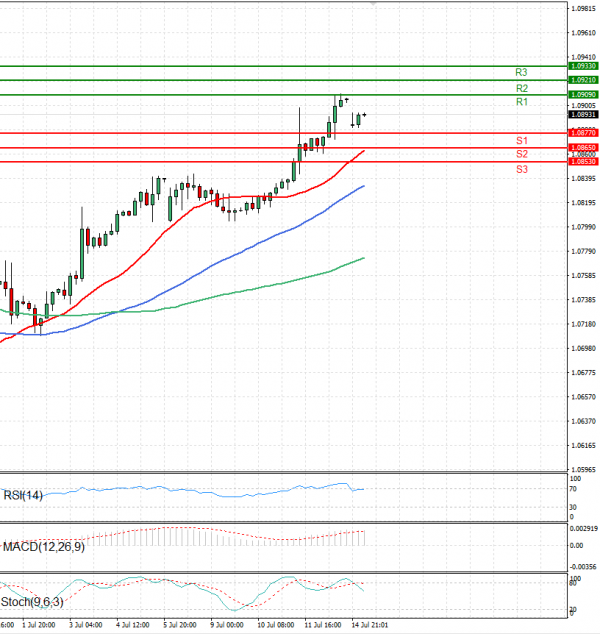Click the S2 support label
This screenshot has width=600, height=634.
pos(522,154)
